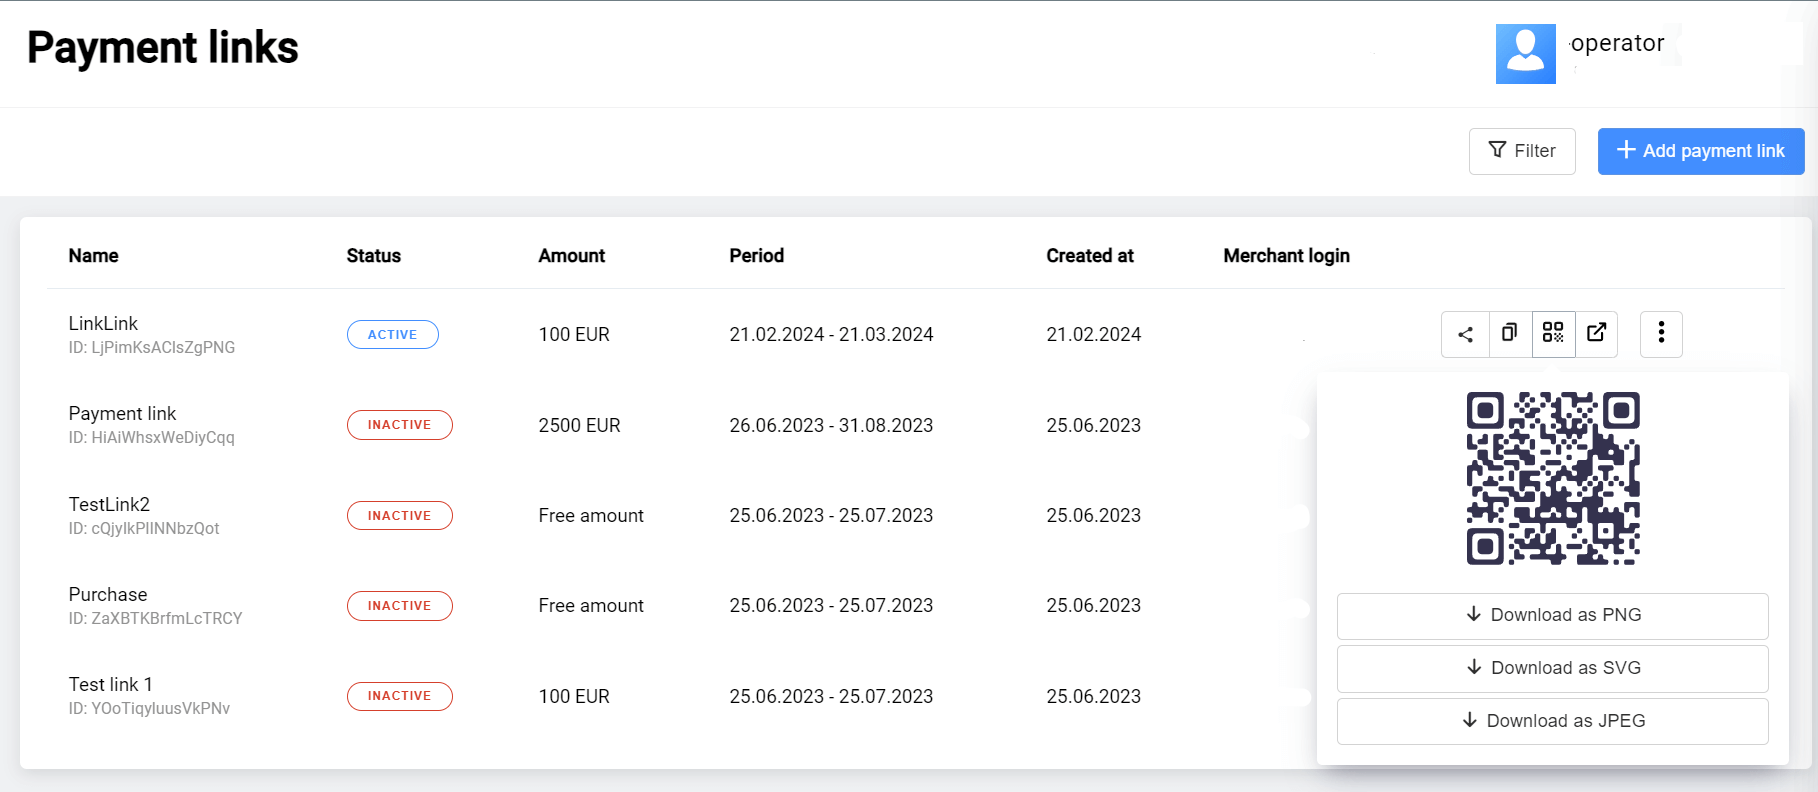Click the INACTIVE badge for Payment link
This screenshot has height=792, width=1818.
[x=399, y=425]
